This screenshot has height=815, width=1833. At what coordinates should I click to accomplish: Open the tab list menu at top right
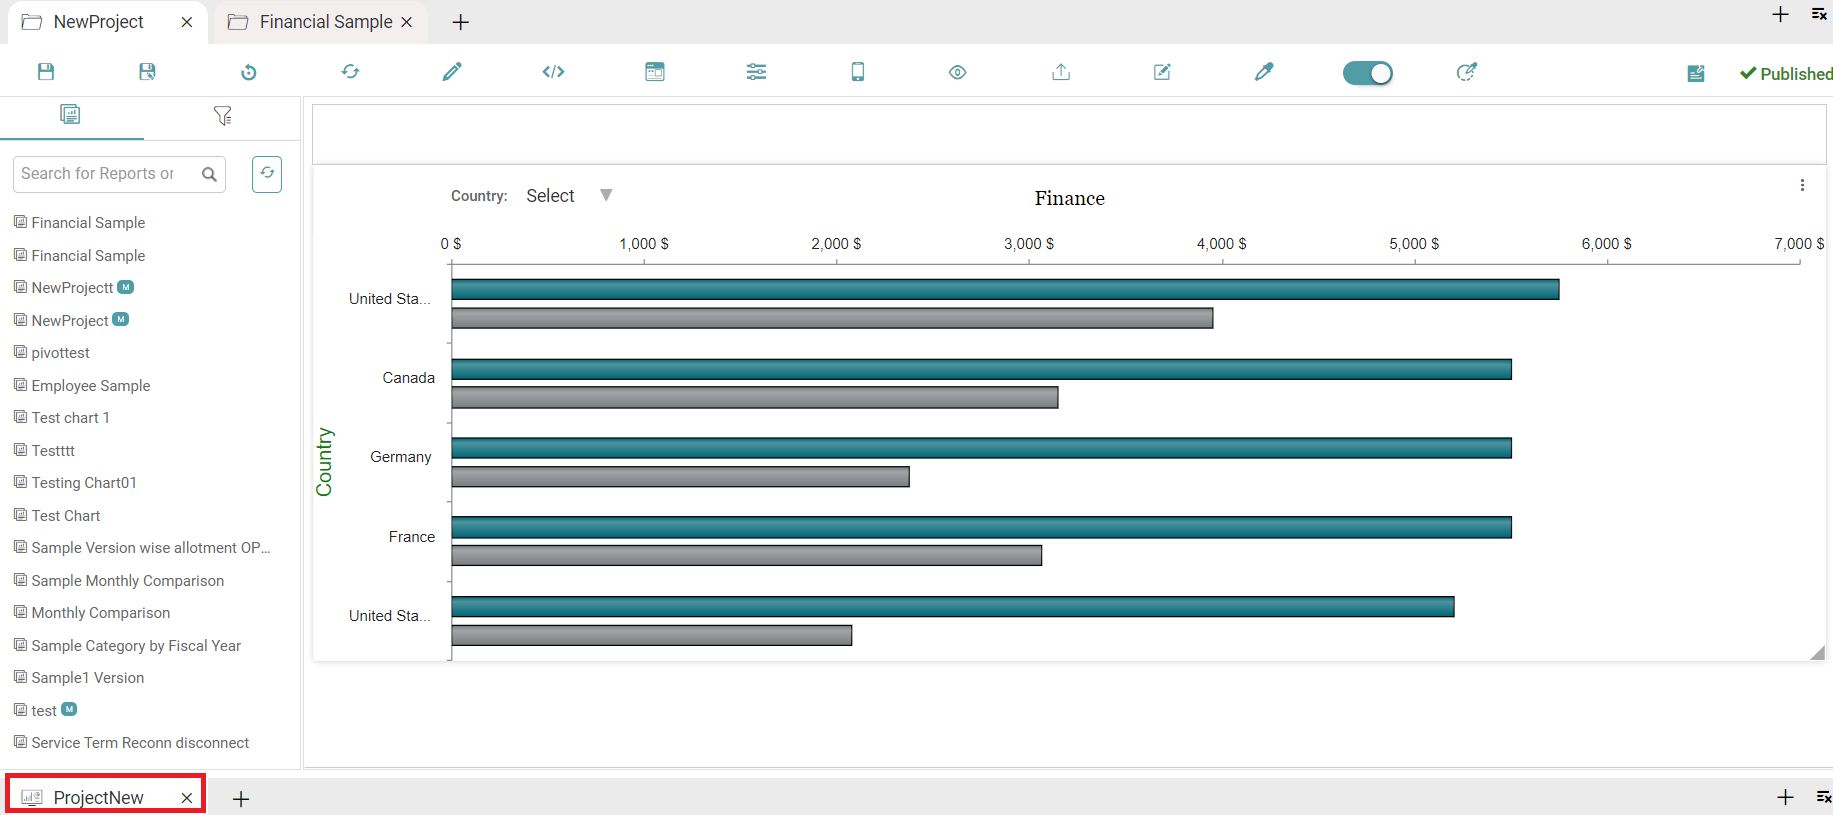click(1819, 15)
